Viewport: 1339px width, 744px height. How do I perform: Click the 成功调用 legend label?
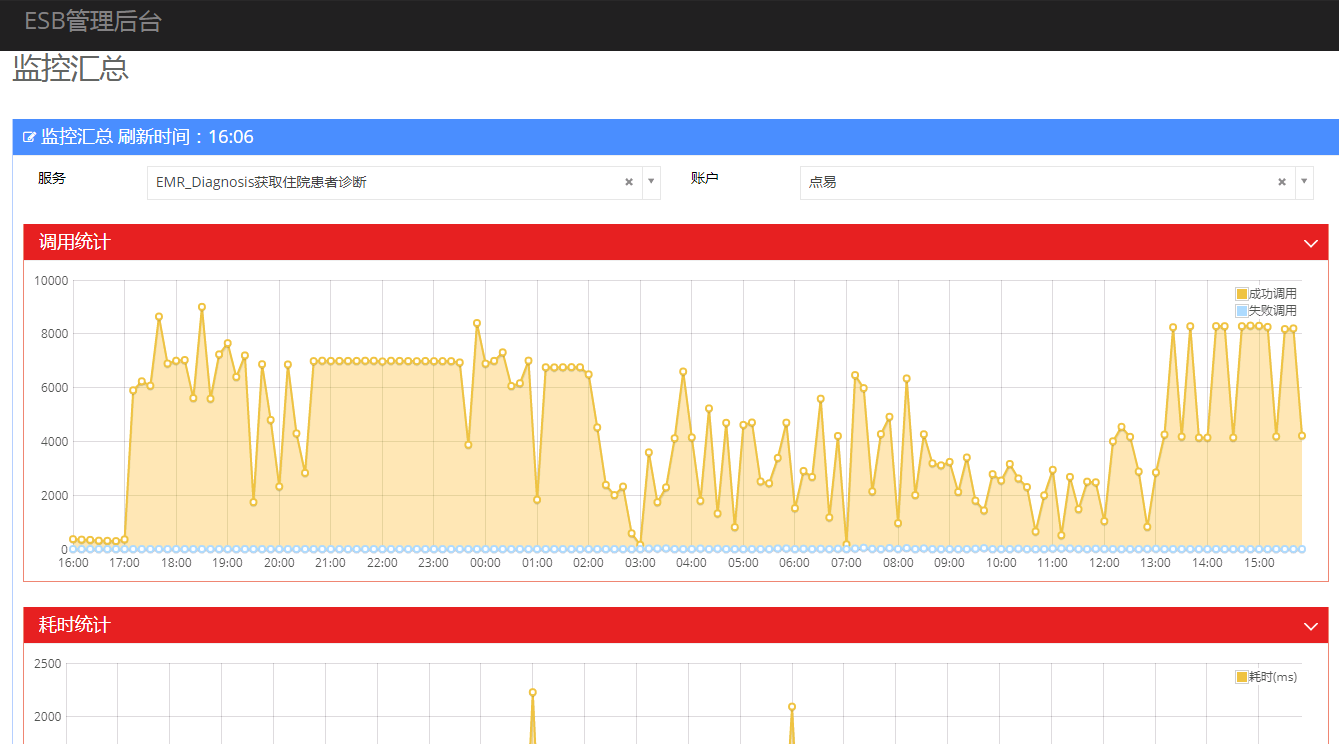(1273, 294)
